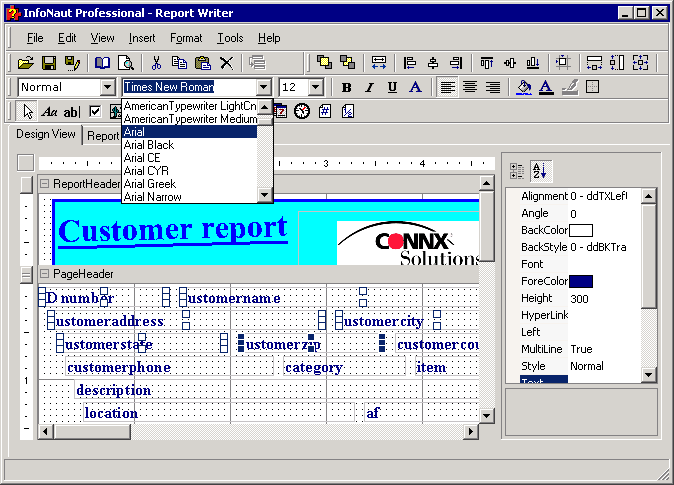Click the design area's vertical scroll-down arrow
The width and height of the screenshot is (674, 485).
(486, 415)
